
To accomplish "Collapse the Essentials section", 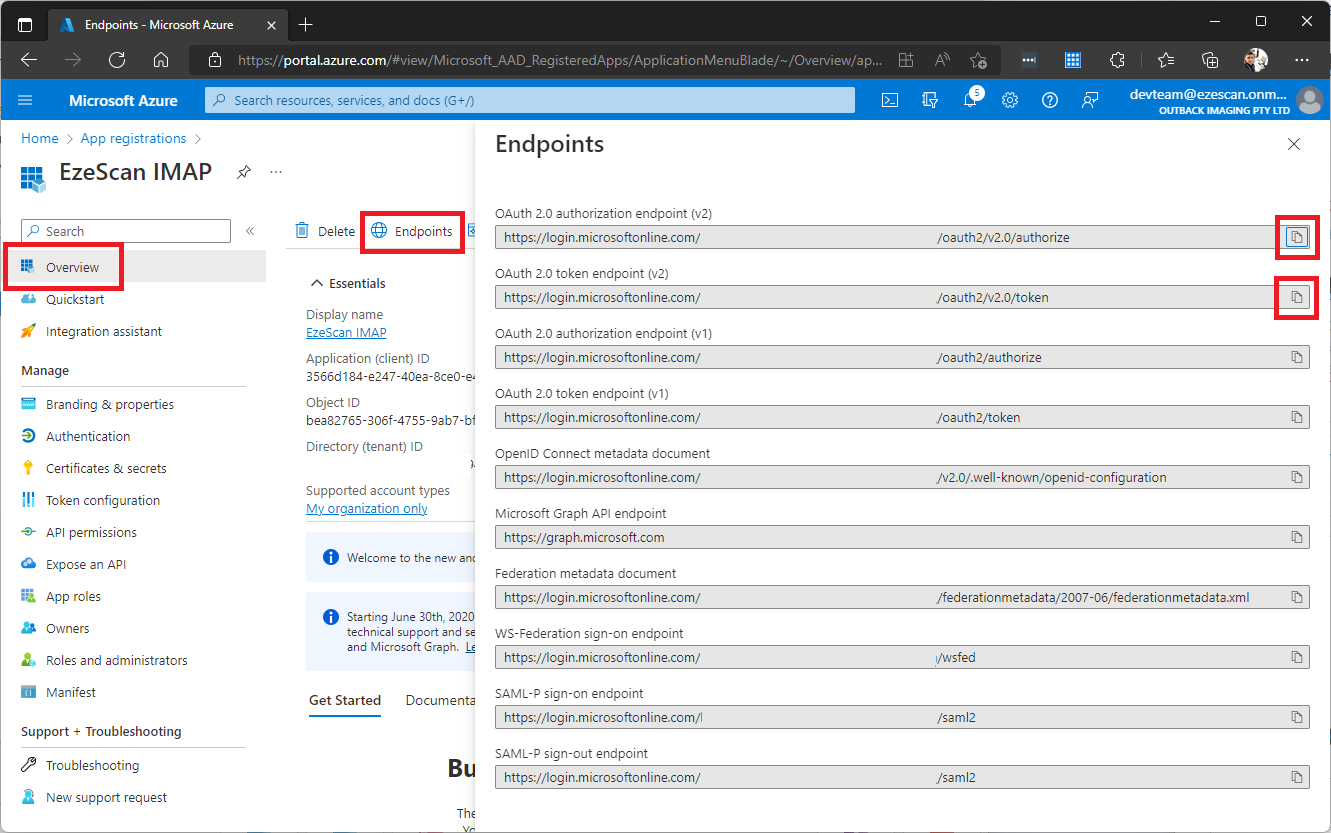I will [318, 283].
